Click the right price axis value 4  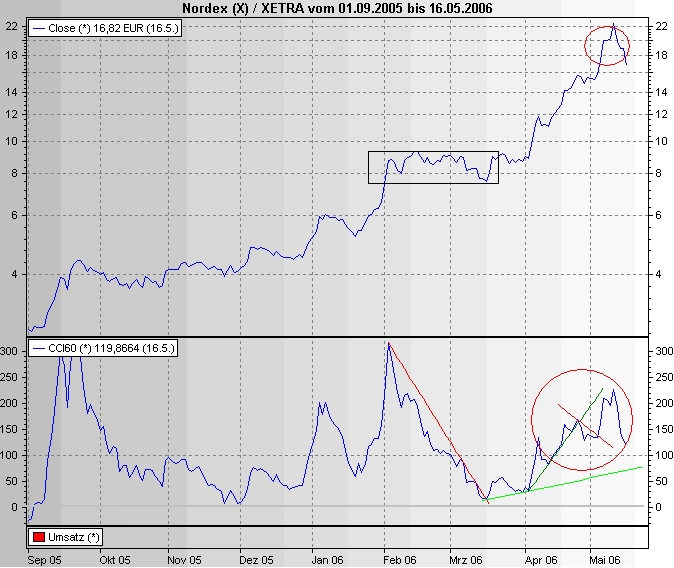click(x=658, y=274)
